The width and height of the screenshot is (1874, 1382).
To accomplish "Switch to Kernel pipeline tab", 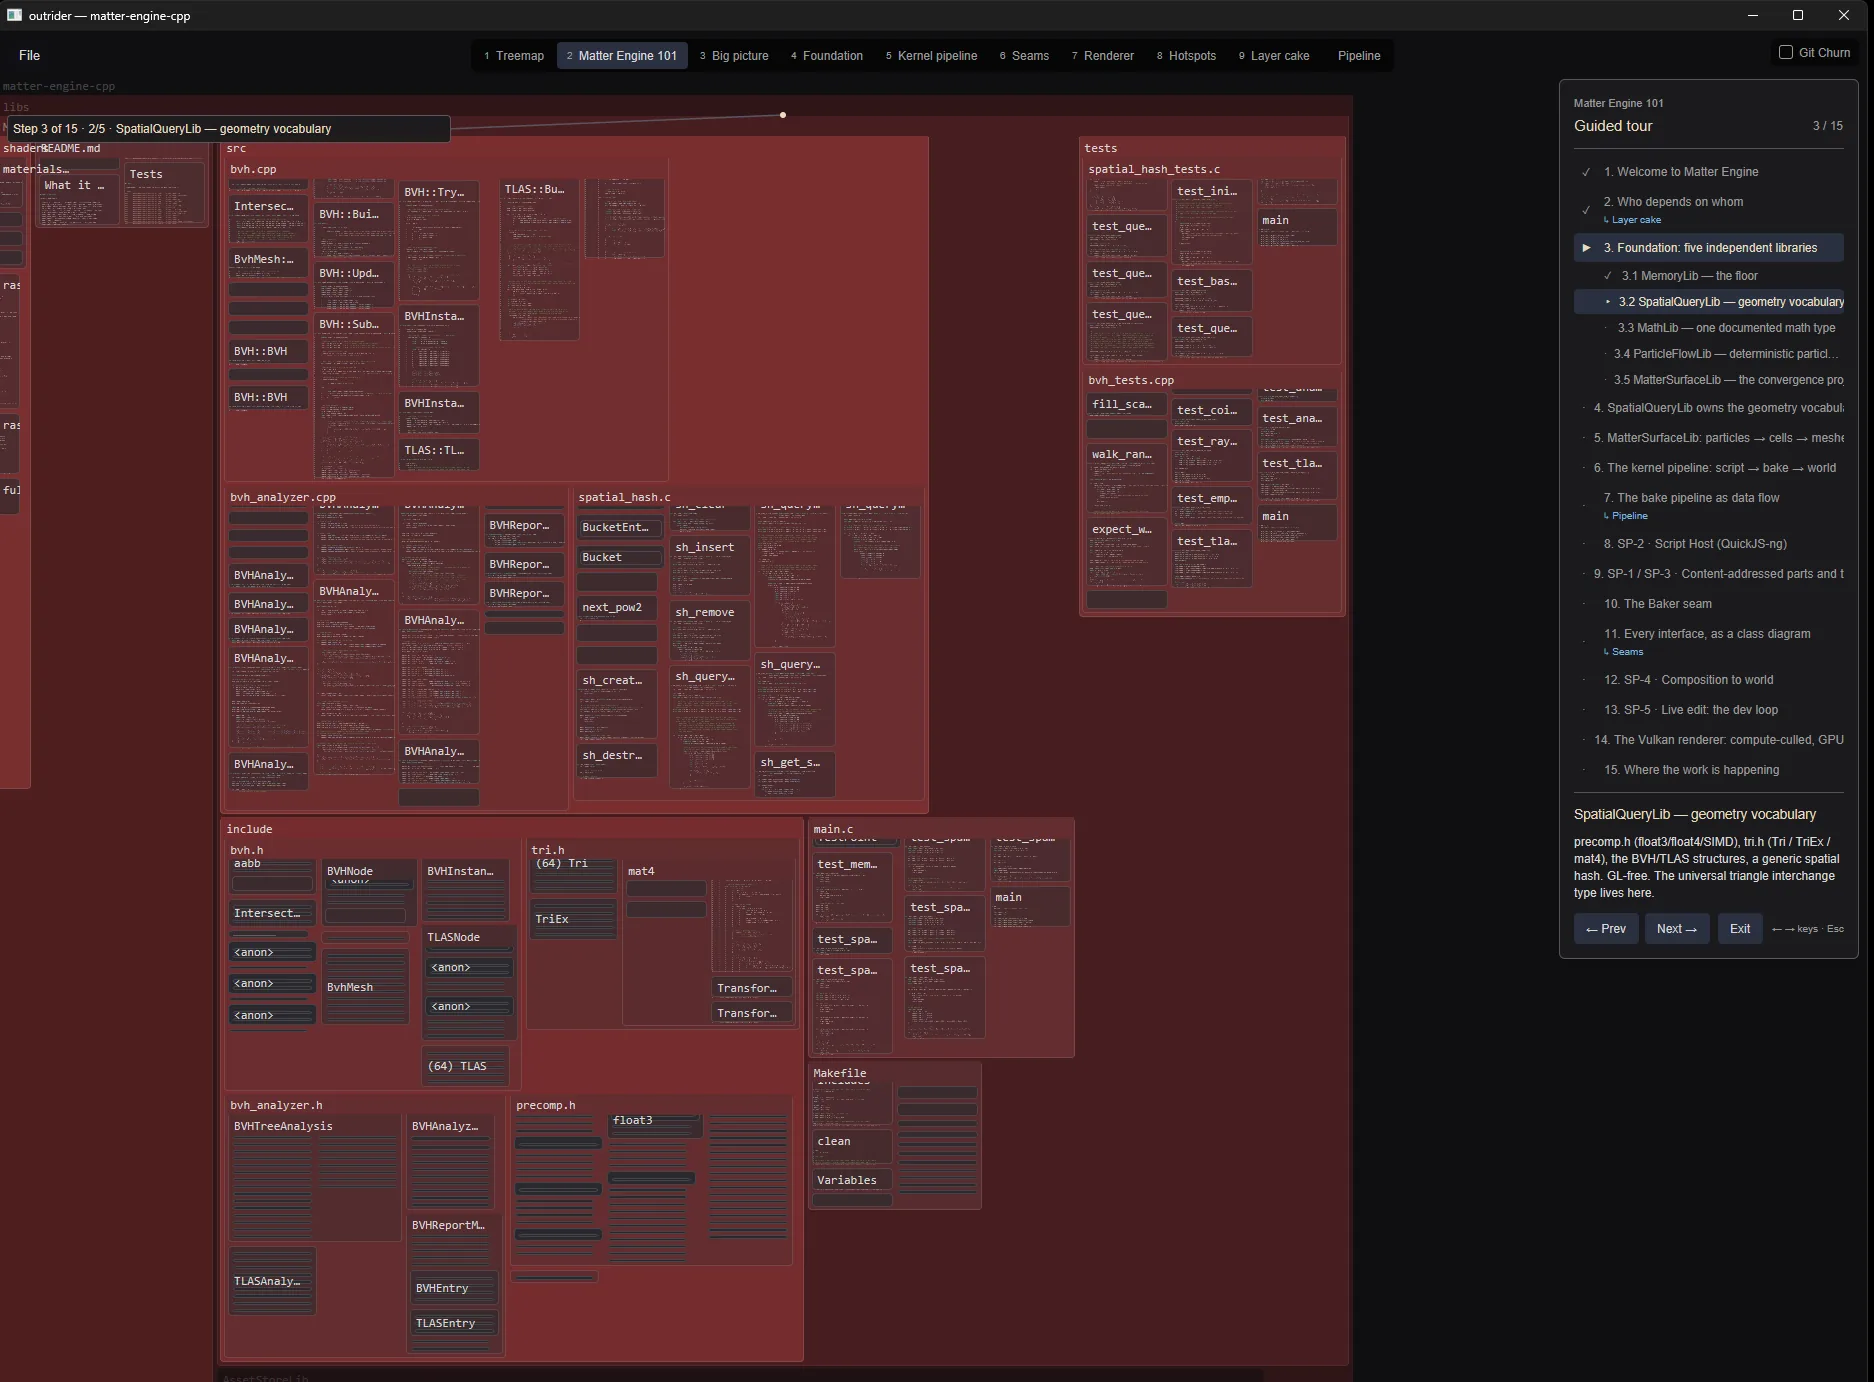I will (932, 56).
